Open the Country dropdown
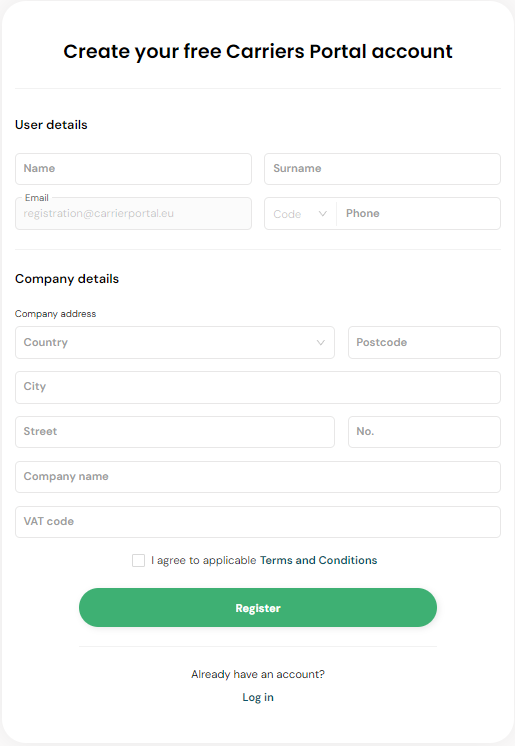 175,343
